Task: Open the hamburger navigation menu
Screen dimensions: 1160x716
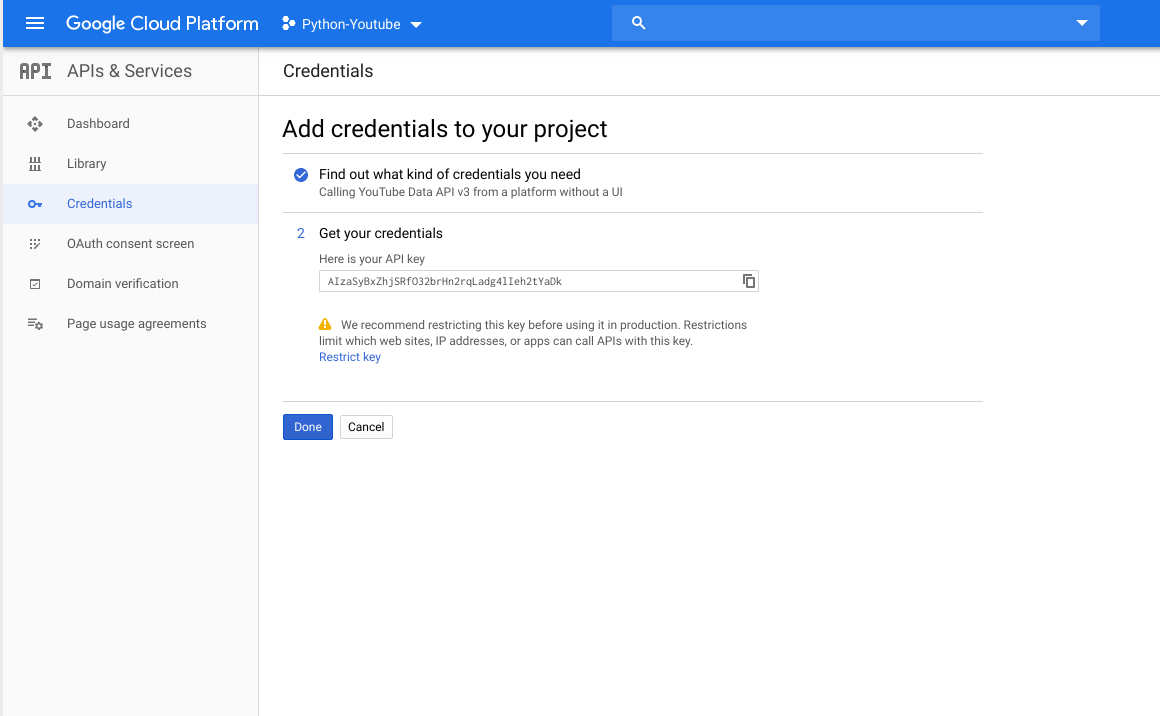Action: (35, 24)
